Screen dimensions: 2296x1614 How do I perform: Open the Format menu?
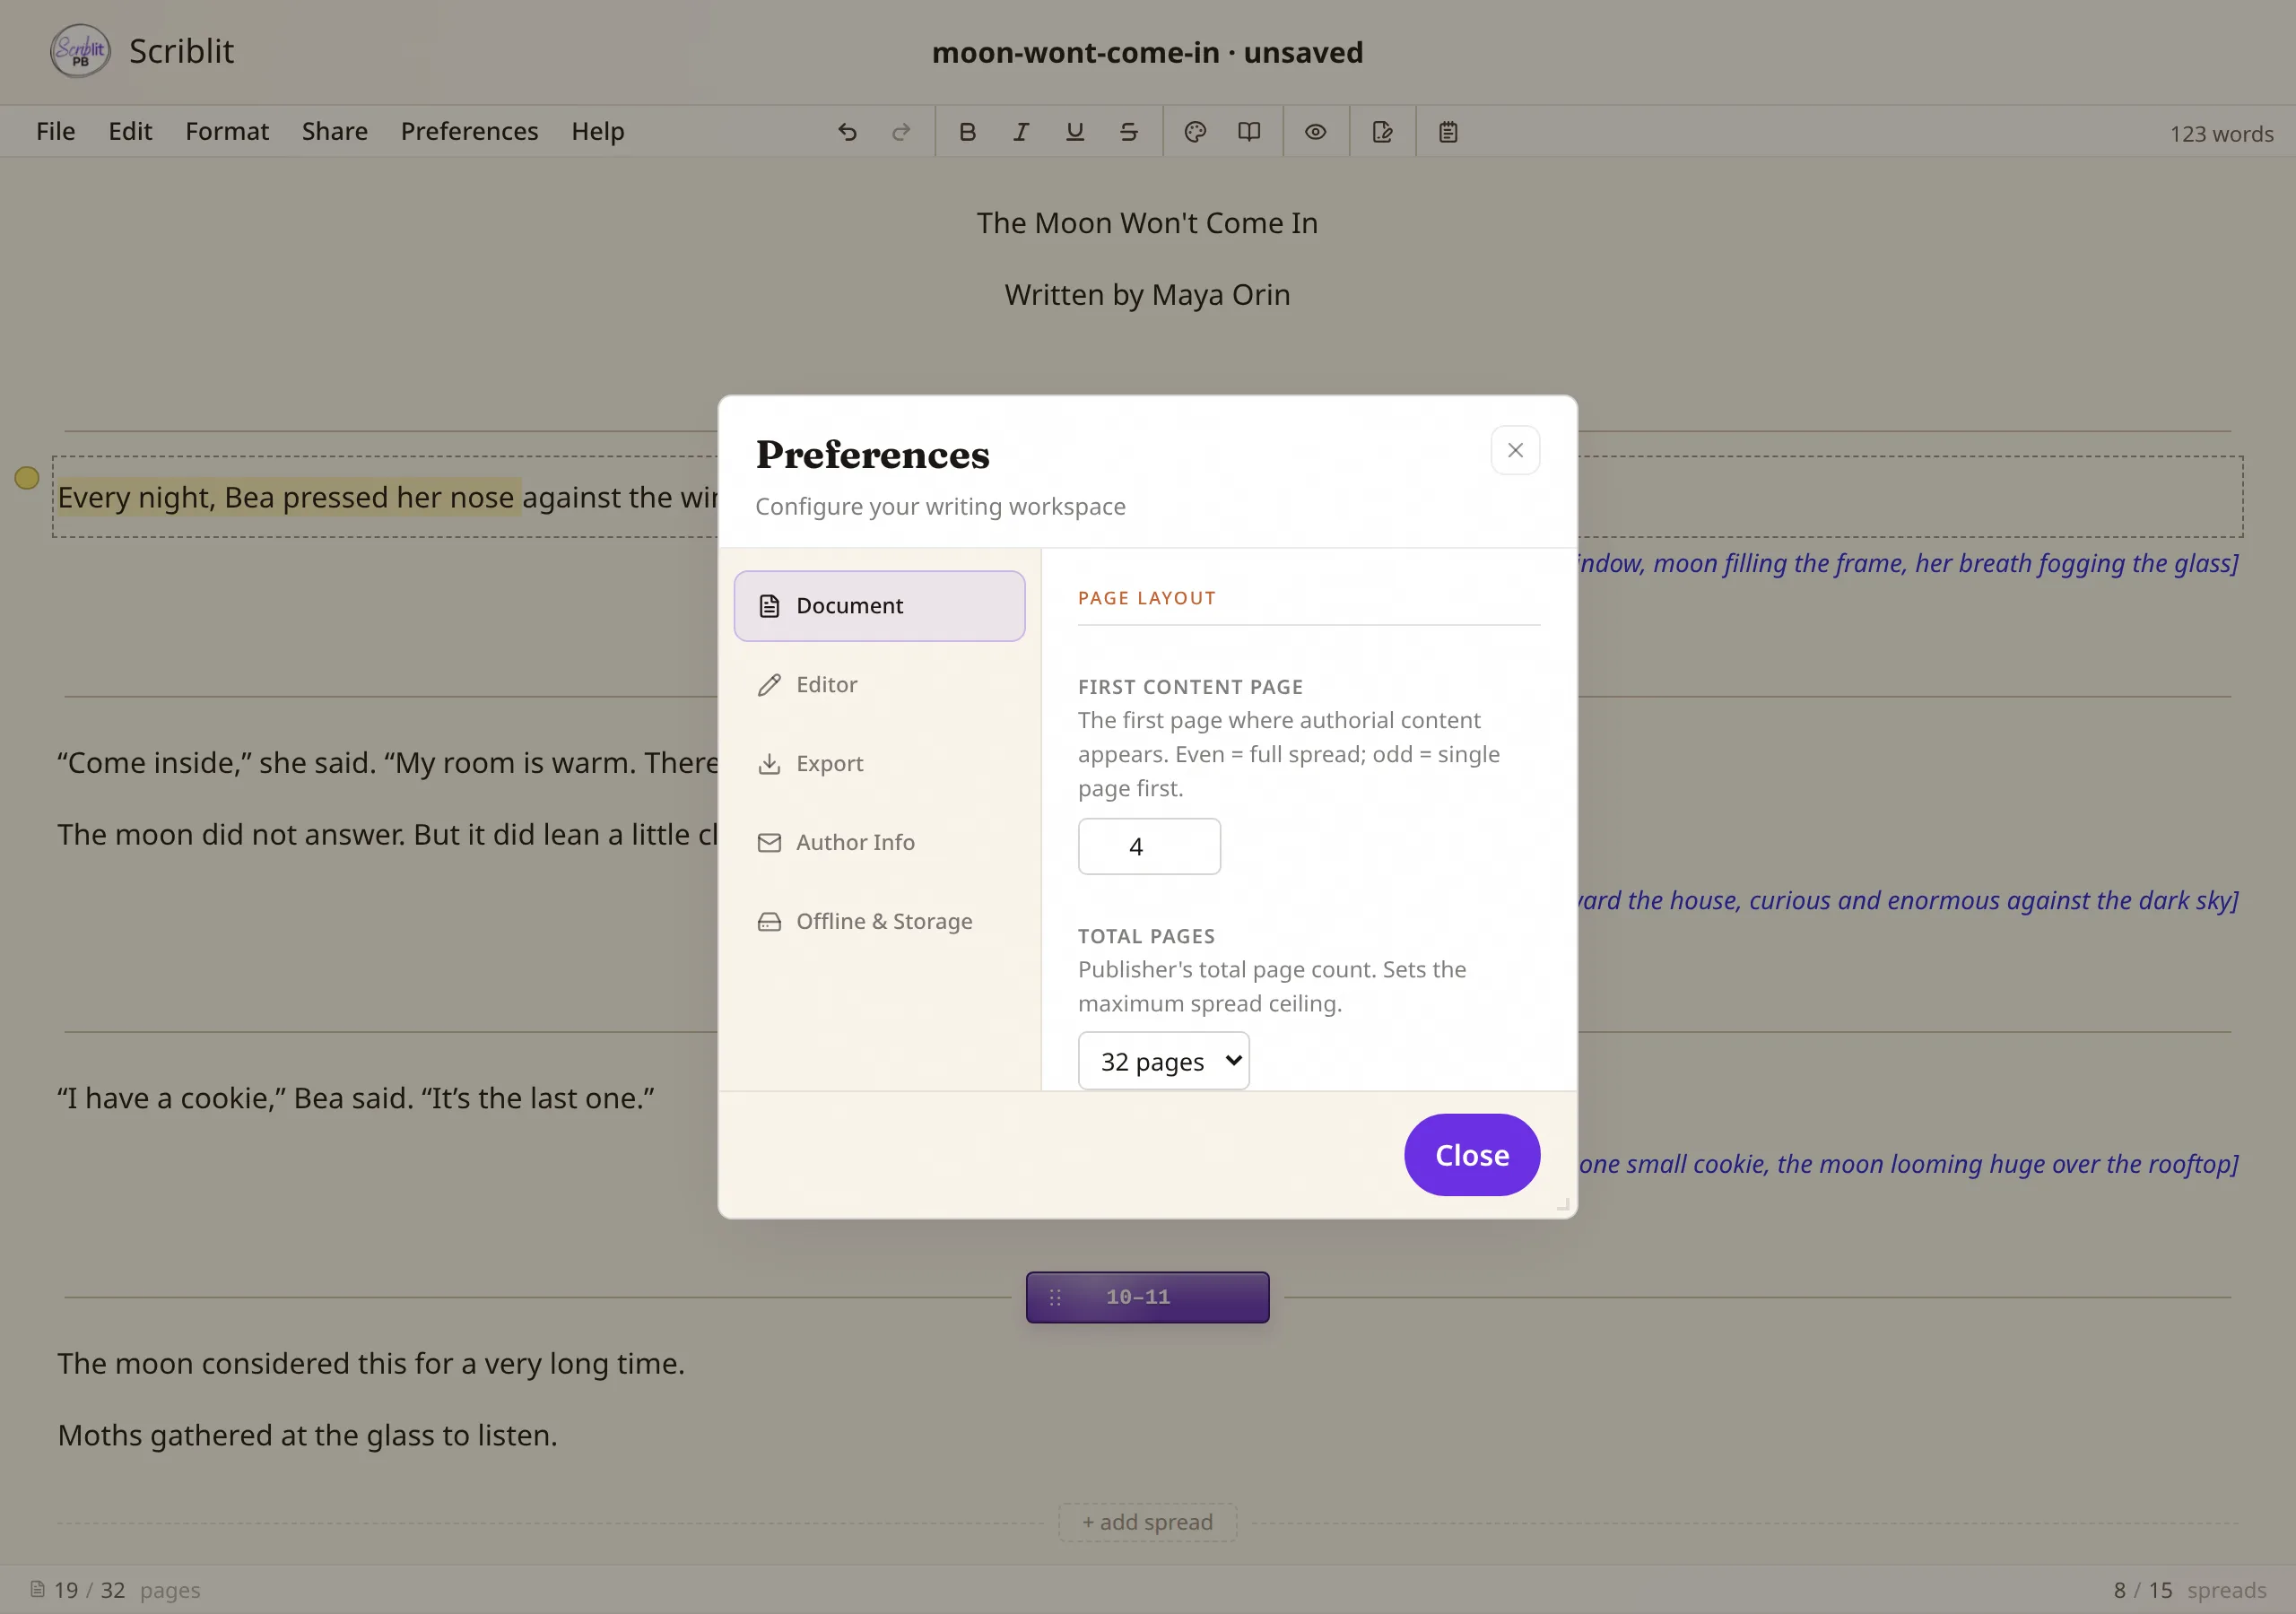[227, 131]
